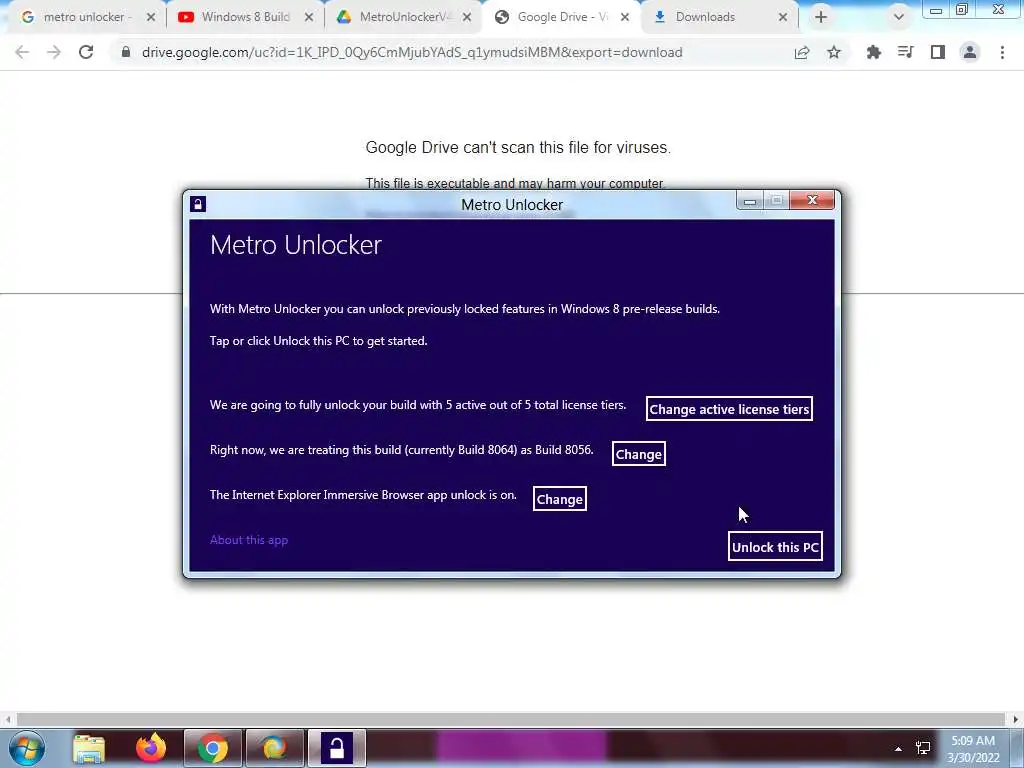Select Chrome in the taskbar

click(x=213, y=748)
